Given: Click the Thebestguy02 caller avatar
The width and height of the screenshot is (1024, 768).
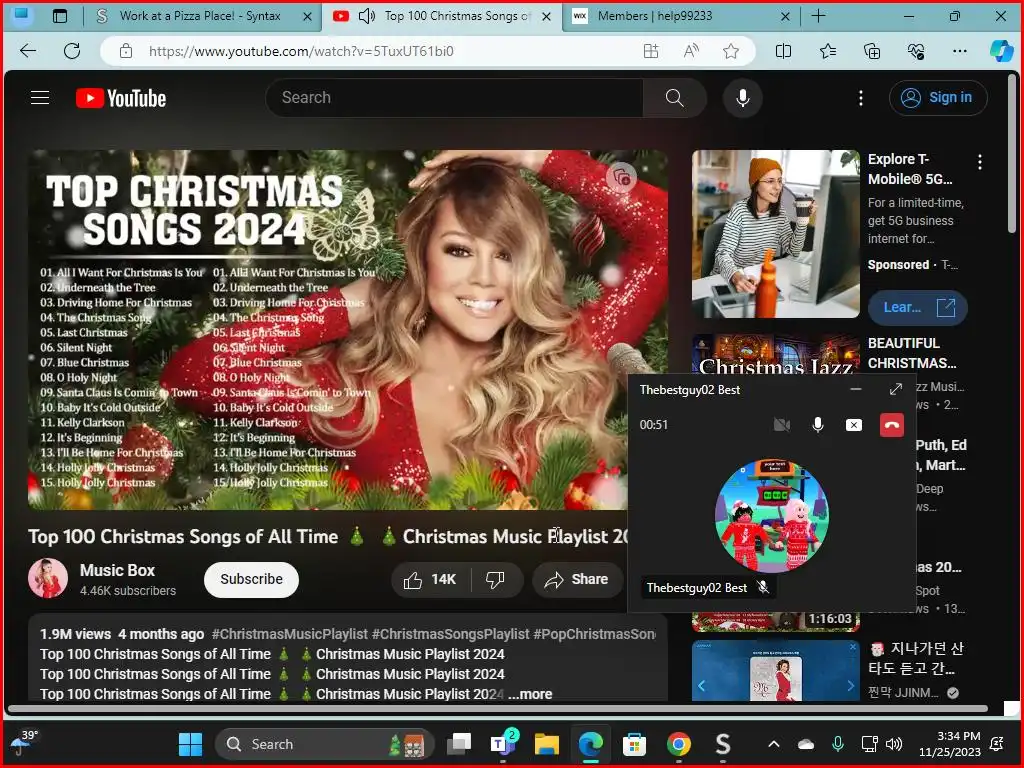Looking at the screenshot, I should pos(772,516).
